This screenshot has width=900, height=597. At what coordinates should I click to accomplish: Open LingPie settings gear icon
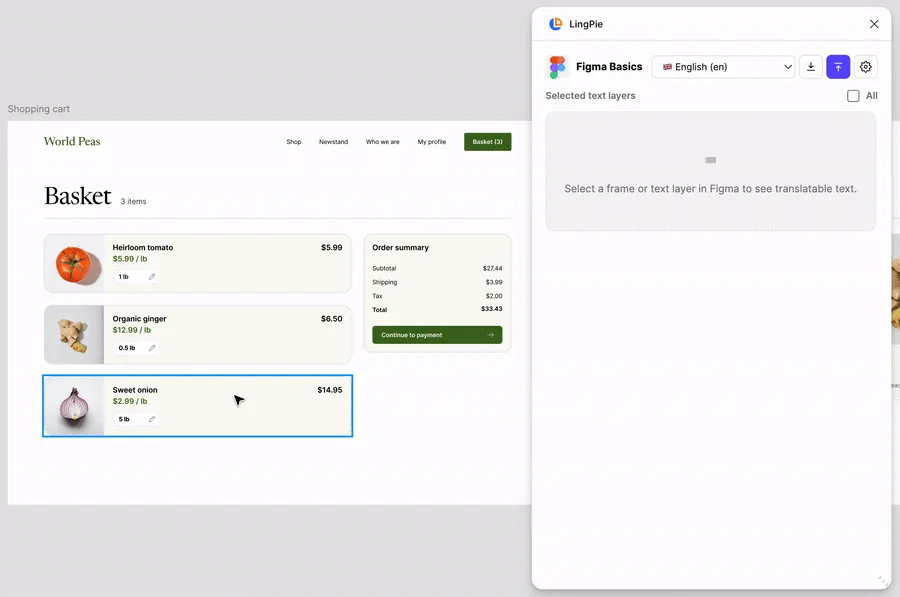tap(866, 67)
